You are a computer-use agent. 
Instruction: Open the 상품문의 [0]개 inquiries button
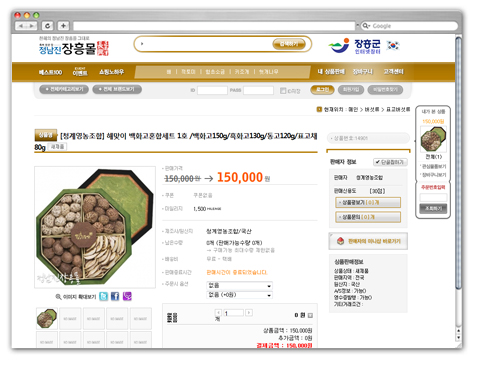point(368,217)
